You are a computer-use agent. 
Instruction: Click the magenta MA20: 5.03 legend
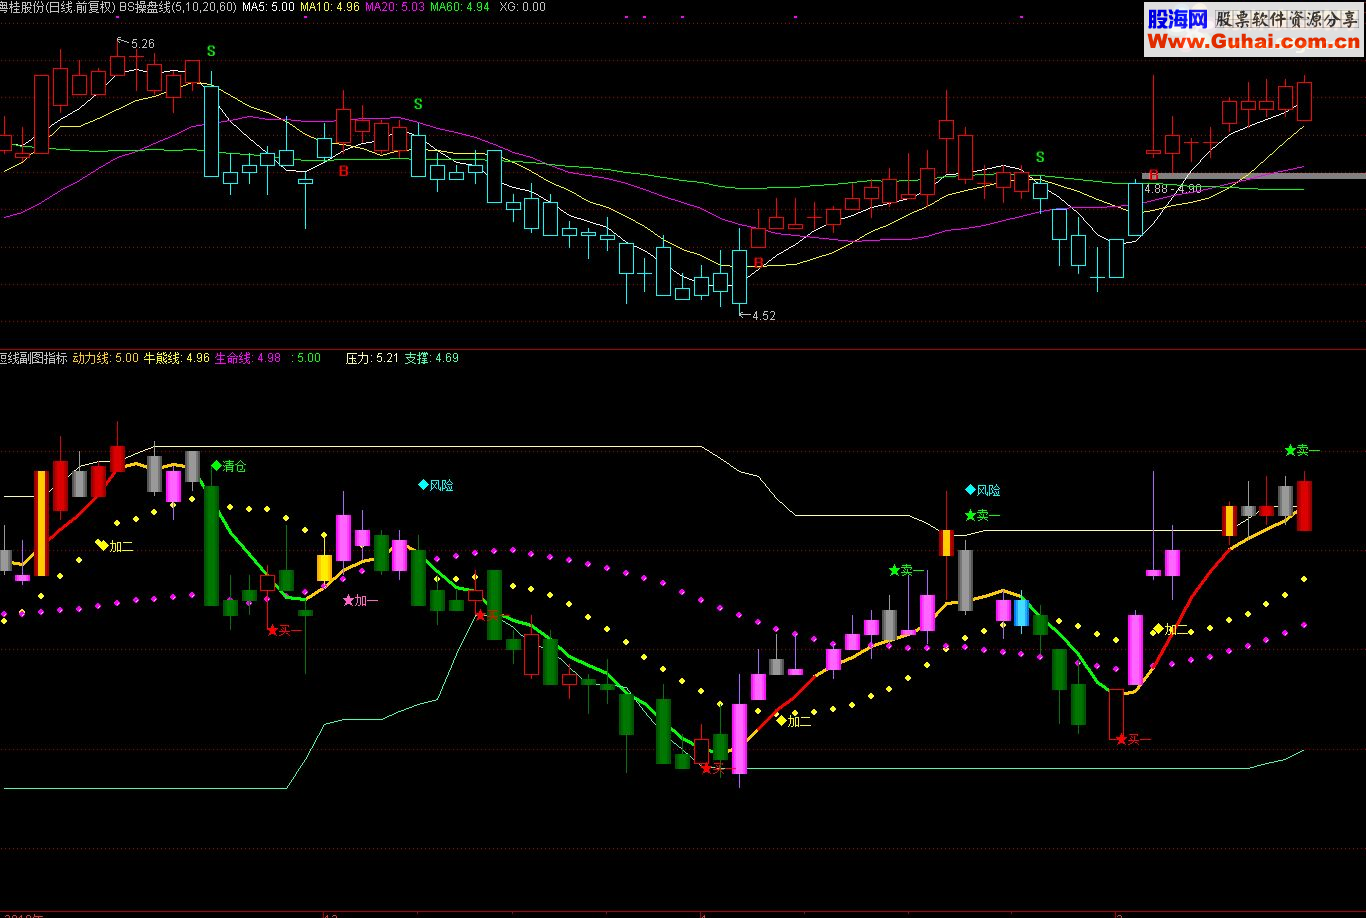395,7
